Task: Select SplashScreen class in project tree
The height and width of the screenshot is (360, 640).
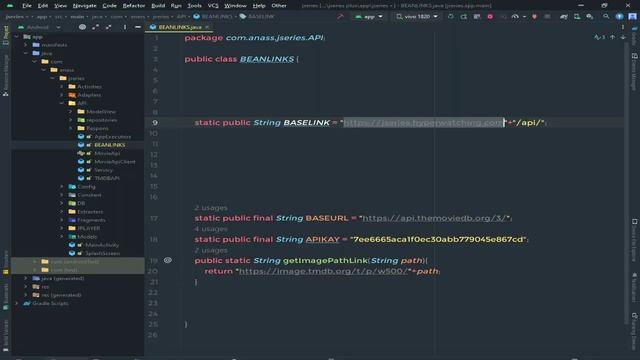Action: [x=102, y=253]
